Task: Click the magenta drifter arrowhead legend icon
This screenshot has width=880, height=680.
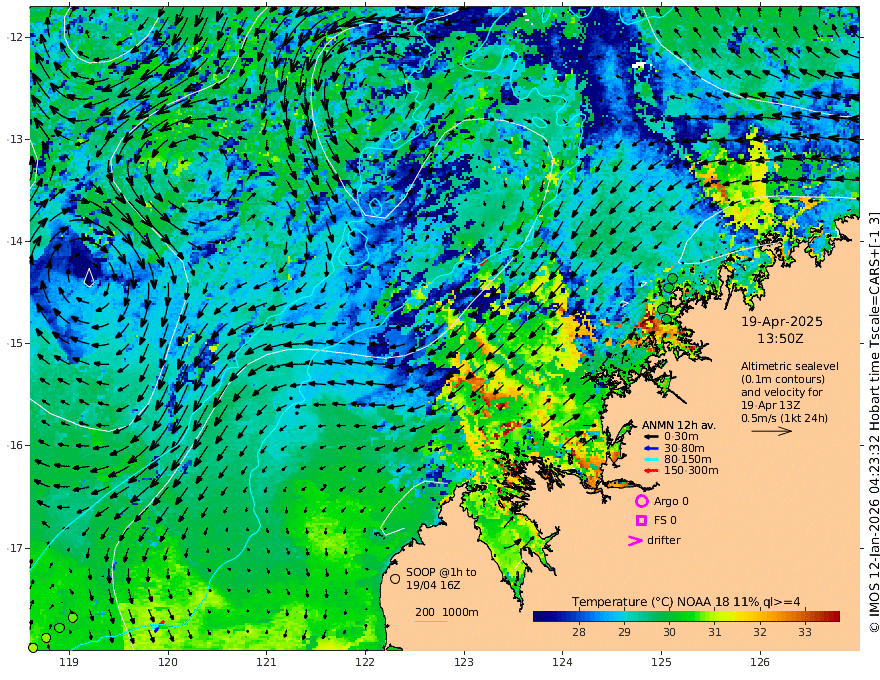Action: pos(635,540)
